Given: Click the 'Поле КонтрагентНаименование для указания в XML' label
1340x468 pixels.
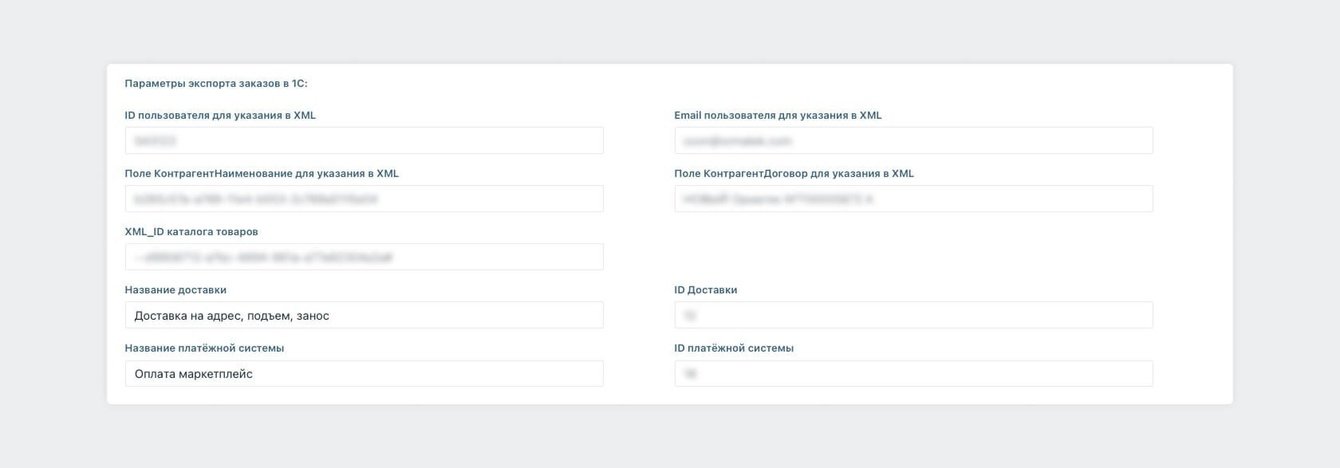Looking at the screenshot, I should [x=261, y=173].
